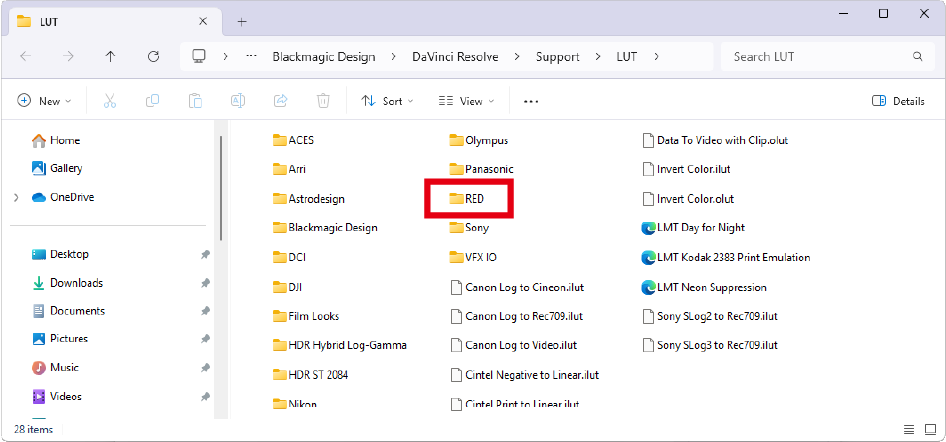Click the Copy icon in toolbar
Screen dimensions: 946x442
point(153,101)
